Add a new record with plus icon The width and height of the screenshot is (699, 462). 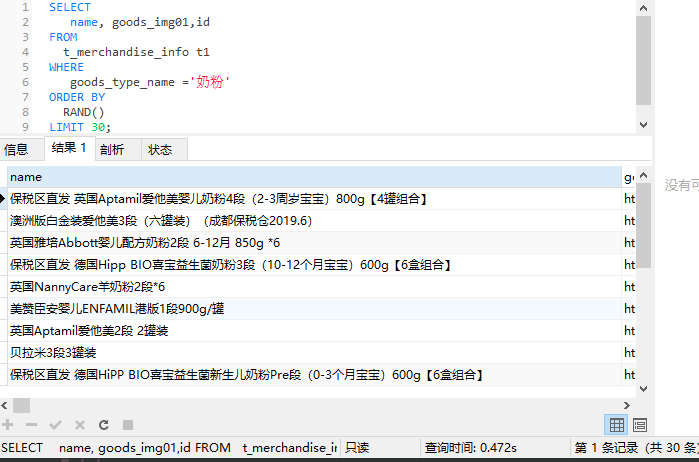pyautogui.click(x=8, y=425)
